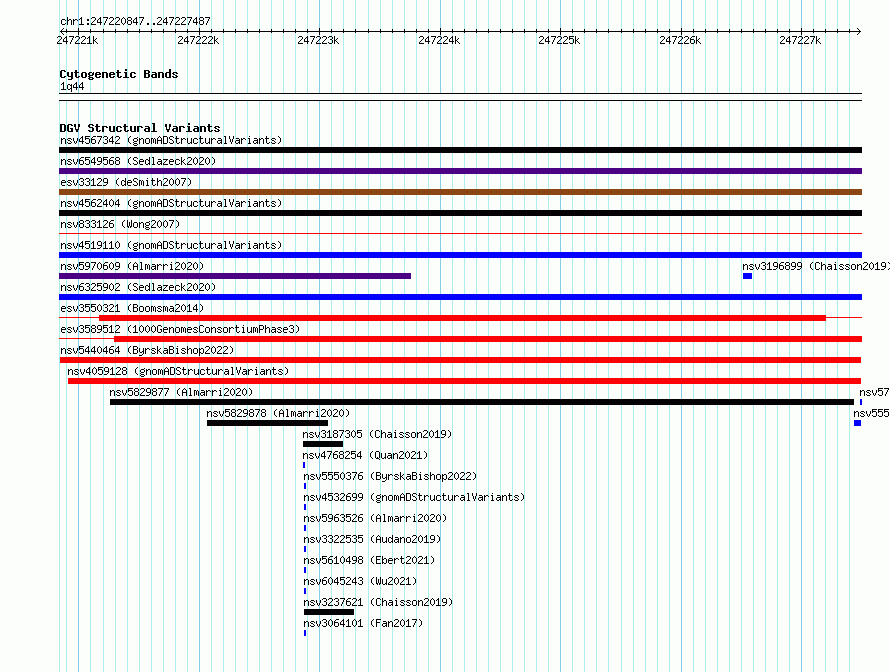This screenshot has width=890, height=672.
Task: Open nsv3237621 (Chaisson2019) label
Action: [x=378, y=602]
